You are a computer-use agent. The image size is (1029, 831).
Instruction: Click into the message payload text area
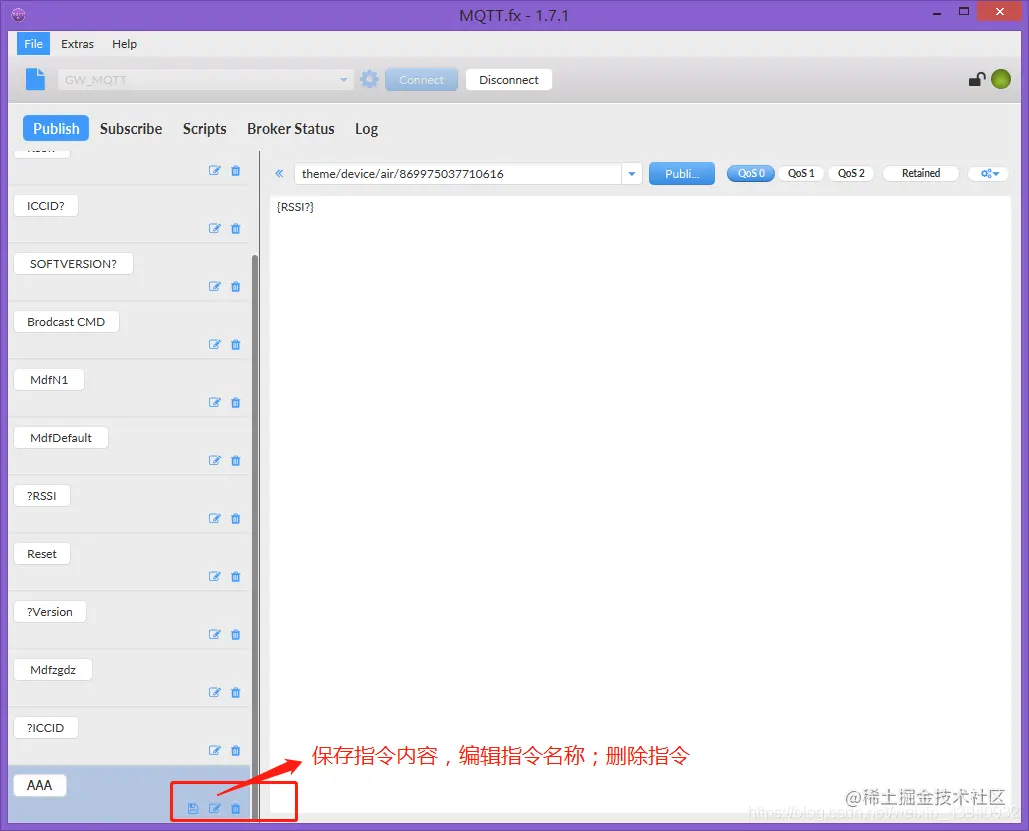(x=640, y=504)
